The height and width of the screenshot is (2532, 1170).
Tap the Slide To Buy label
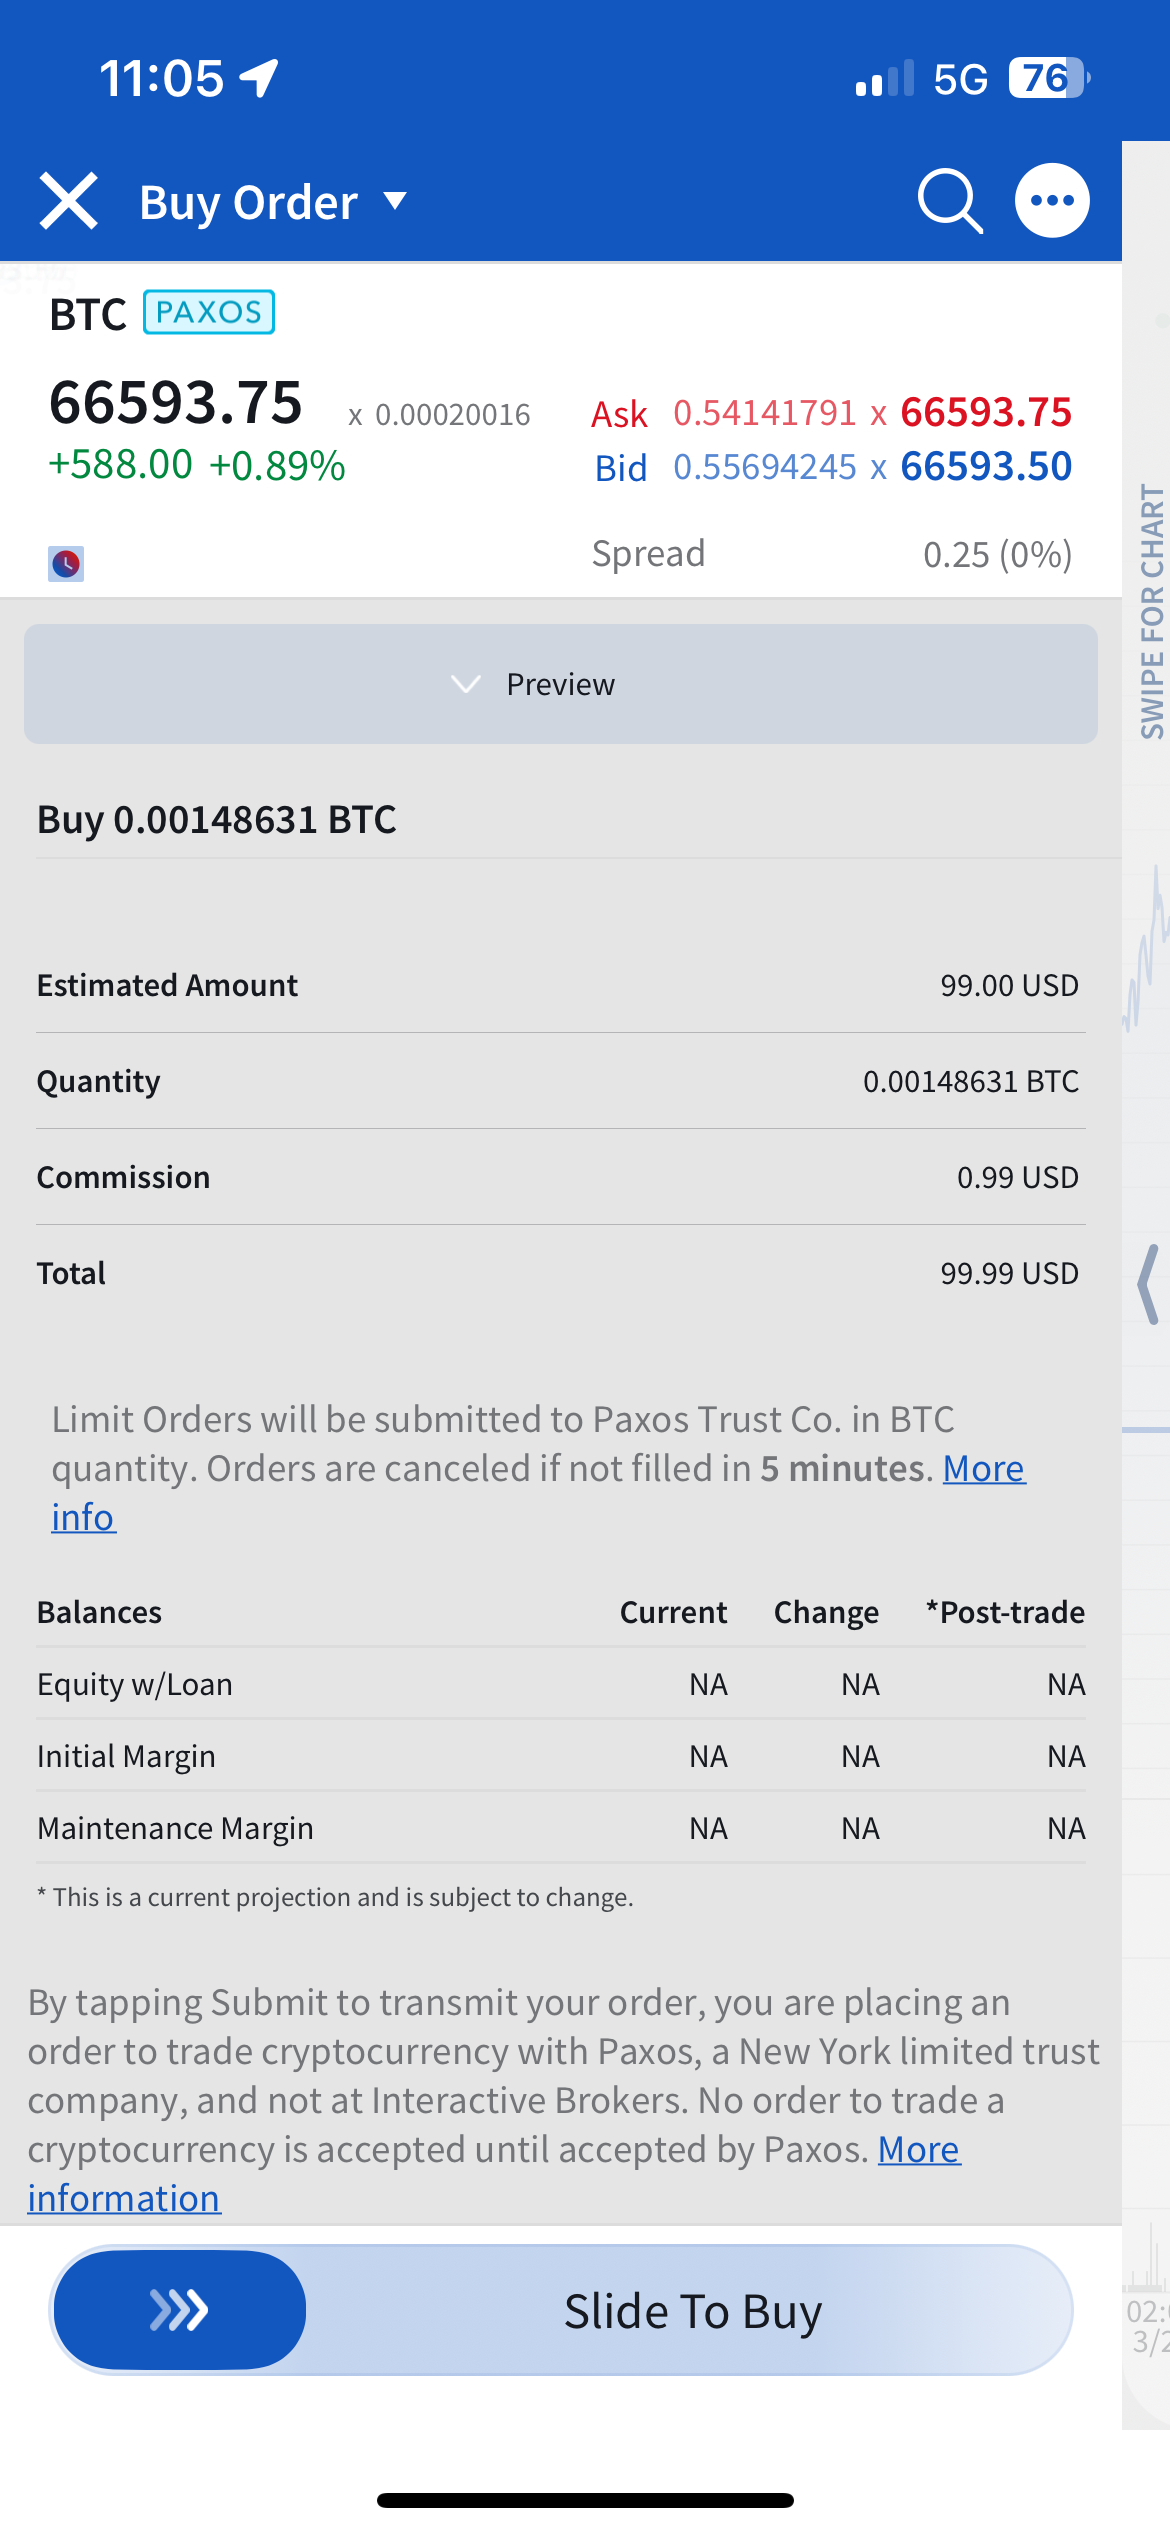pos(692,2312)
